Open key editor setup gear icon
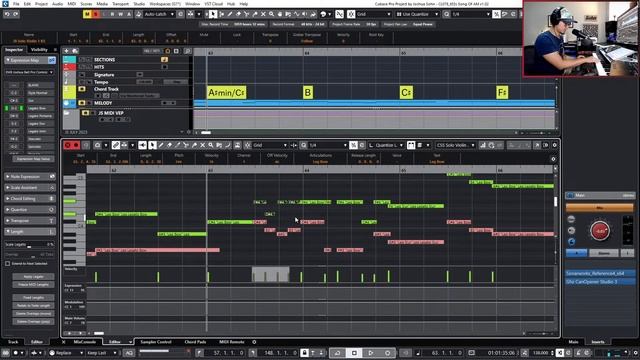Screen dimensions: 640x360 (554, 145)
